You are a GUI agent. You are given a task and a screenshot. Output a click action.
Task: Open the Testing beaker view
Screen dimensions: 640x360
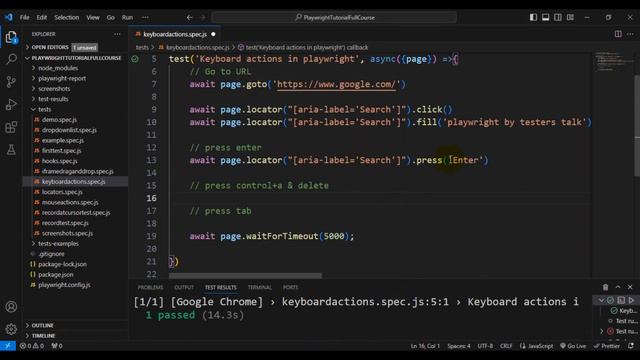point(11,149)
